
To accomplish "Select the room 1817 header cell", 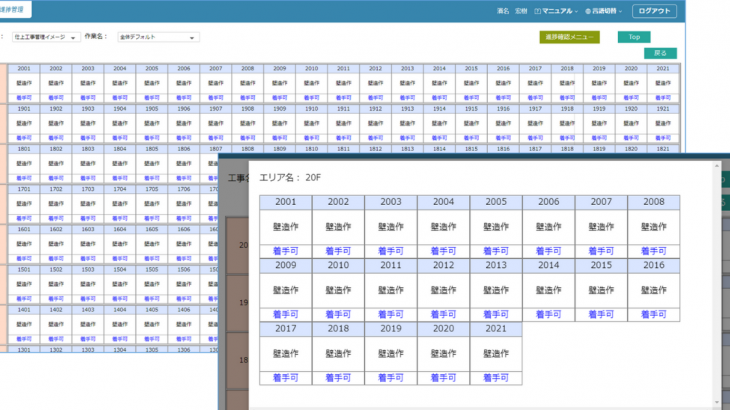I will coord(535,148).
